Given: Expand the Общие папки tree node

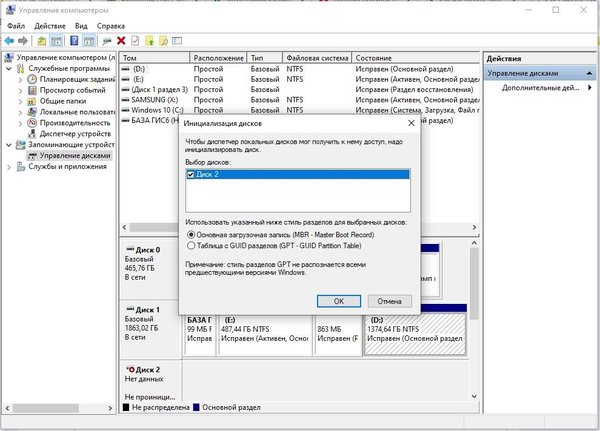Looking at the screenshot, I should click(20, 101).
